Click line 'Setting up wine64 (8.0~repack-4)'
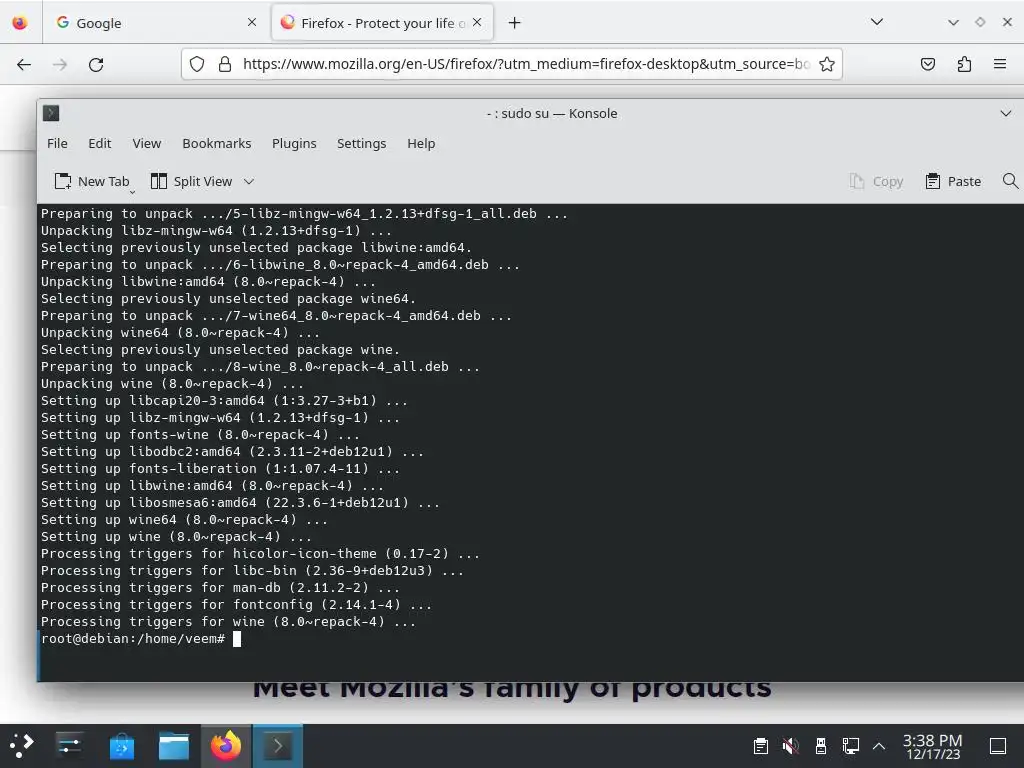 [x=184, y=520]
